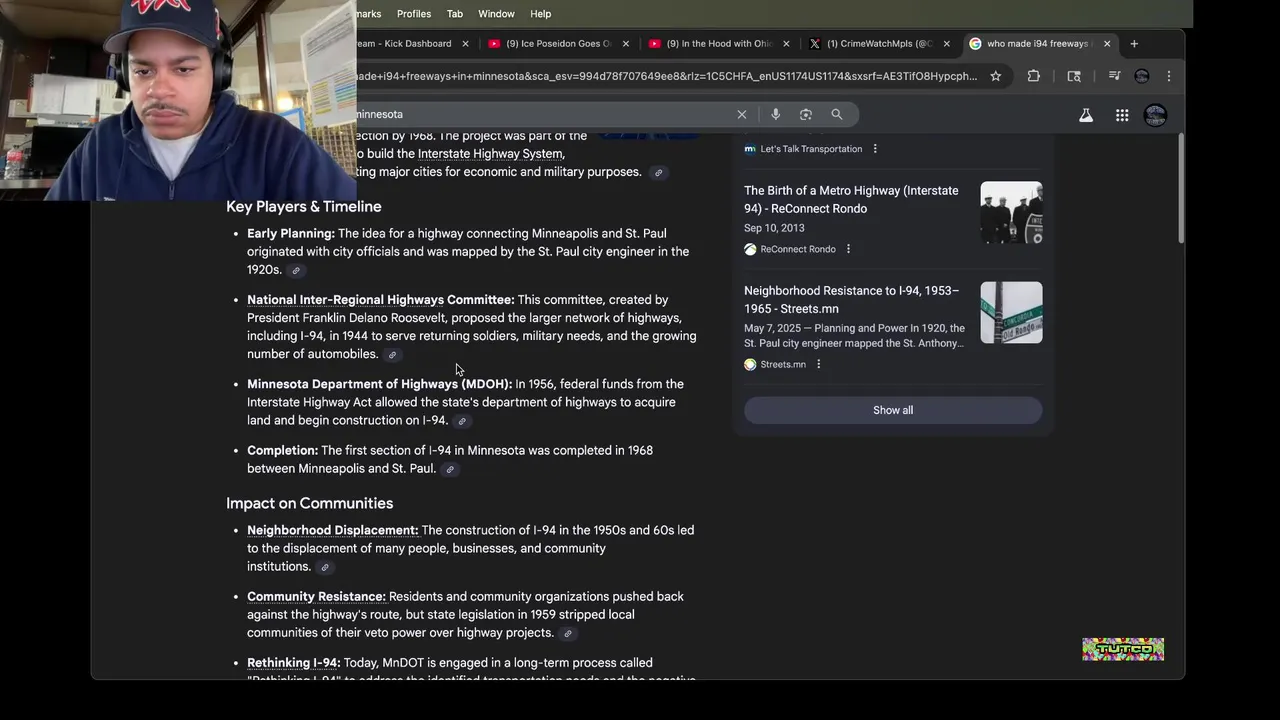
Task: Open Neighborhood Resistance to I-94 Streets.mn result
Action: 851,299
